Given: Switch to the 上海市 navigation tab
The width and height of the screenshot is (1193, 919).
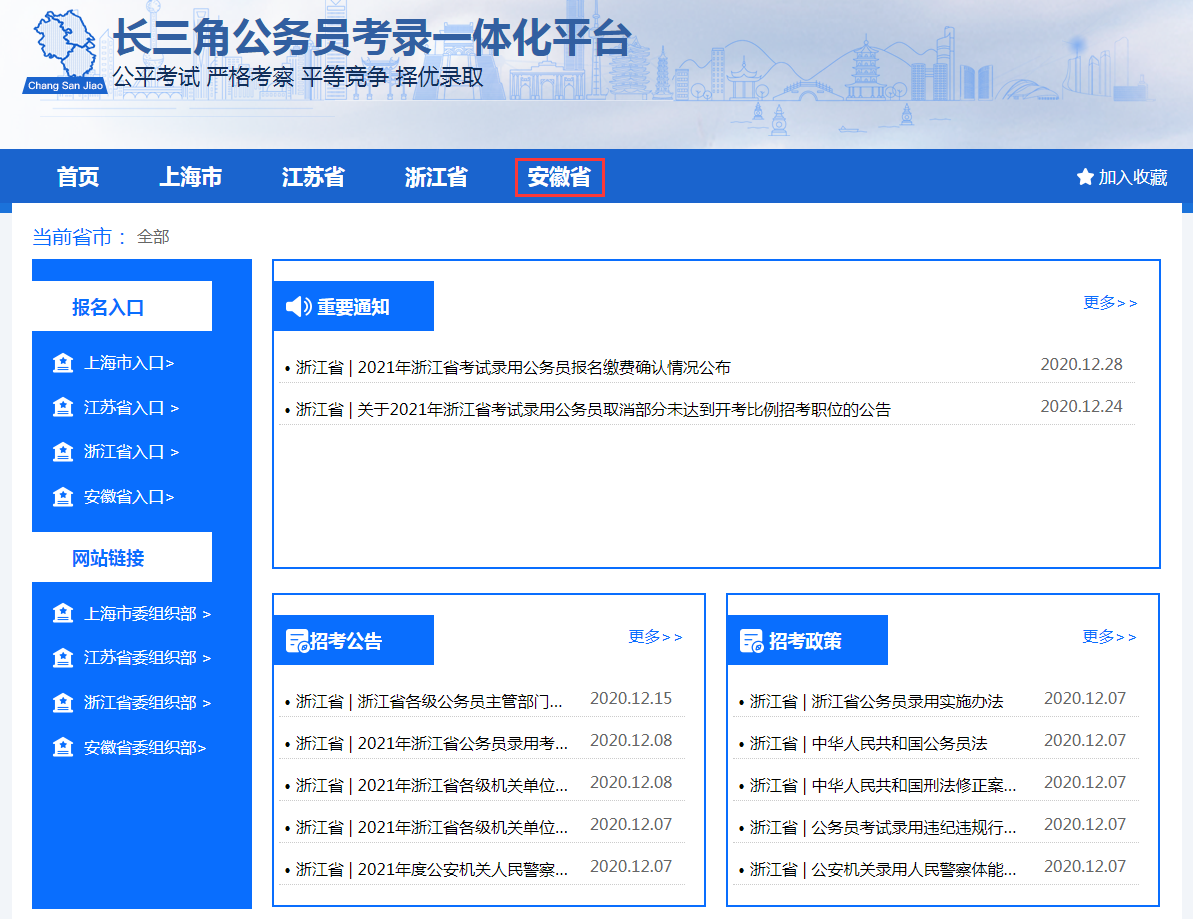Looking at the screenshot, I should click(x=190, y=177).
